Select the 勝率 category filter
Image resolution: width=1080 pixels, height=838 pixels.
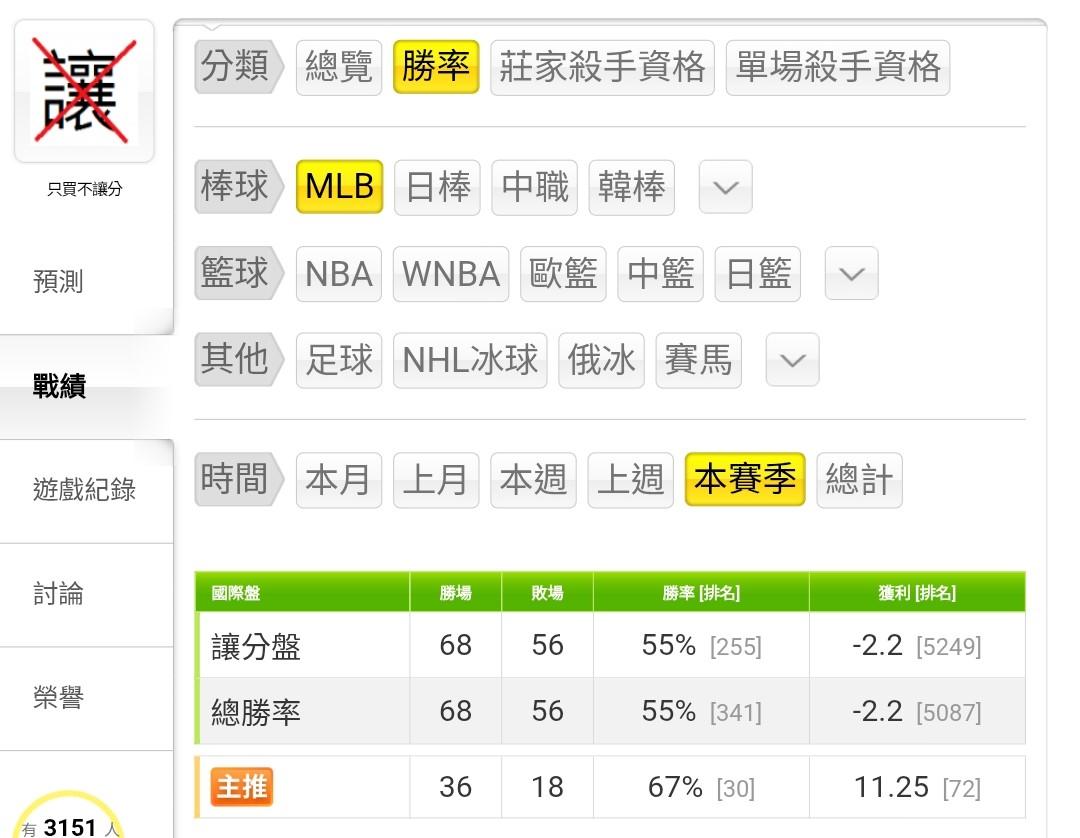click(x=436, y=67)
